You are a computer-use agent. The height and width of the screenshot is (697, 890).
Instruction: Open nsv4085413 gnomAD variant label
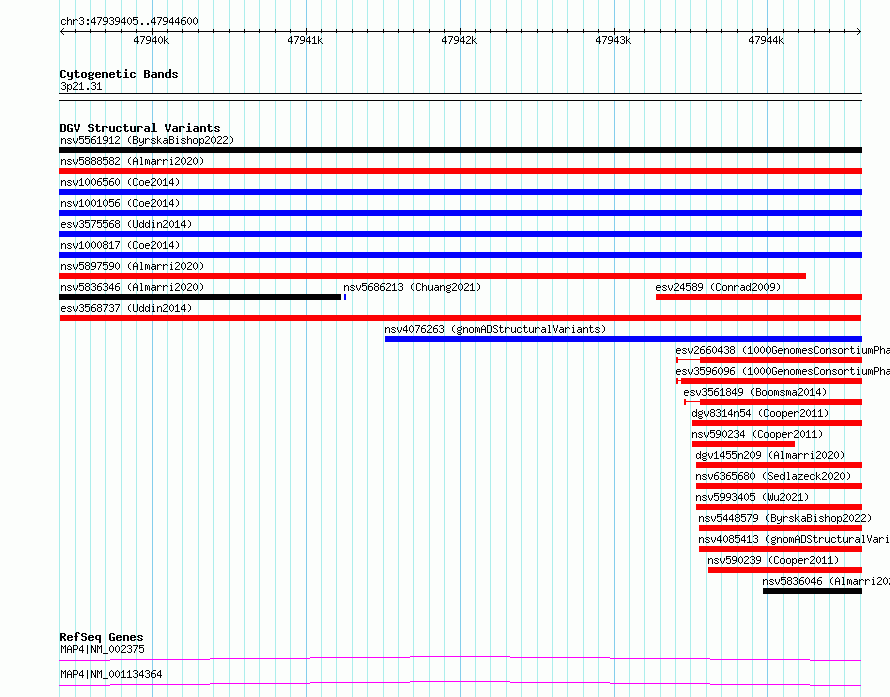(x=794, y=539)
